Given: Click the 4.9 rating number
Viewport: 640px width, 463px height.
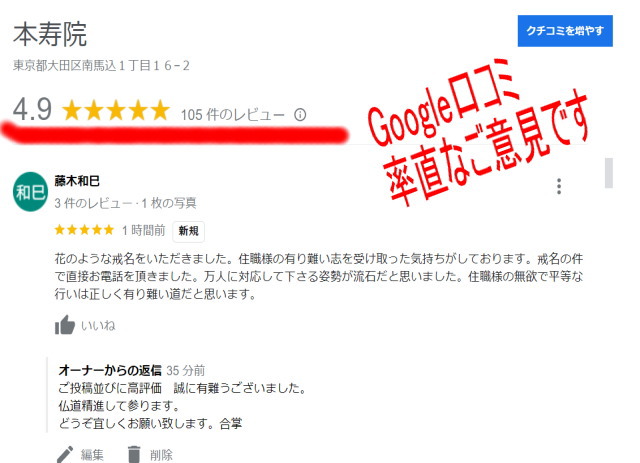Looking at the screenshot, I should (x=32, y=109).
